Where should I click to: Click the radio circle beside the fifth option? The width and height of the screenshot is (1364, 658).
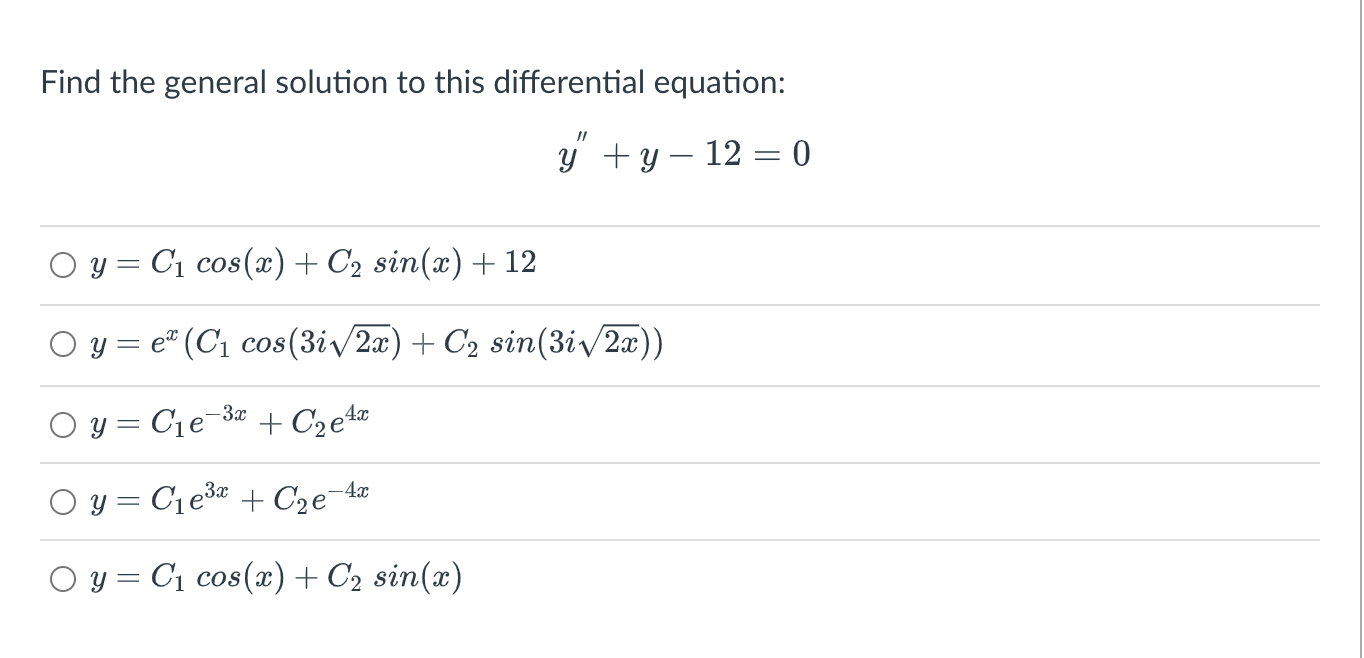[62, 577]
